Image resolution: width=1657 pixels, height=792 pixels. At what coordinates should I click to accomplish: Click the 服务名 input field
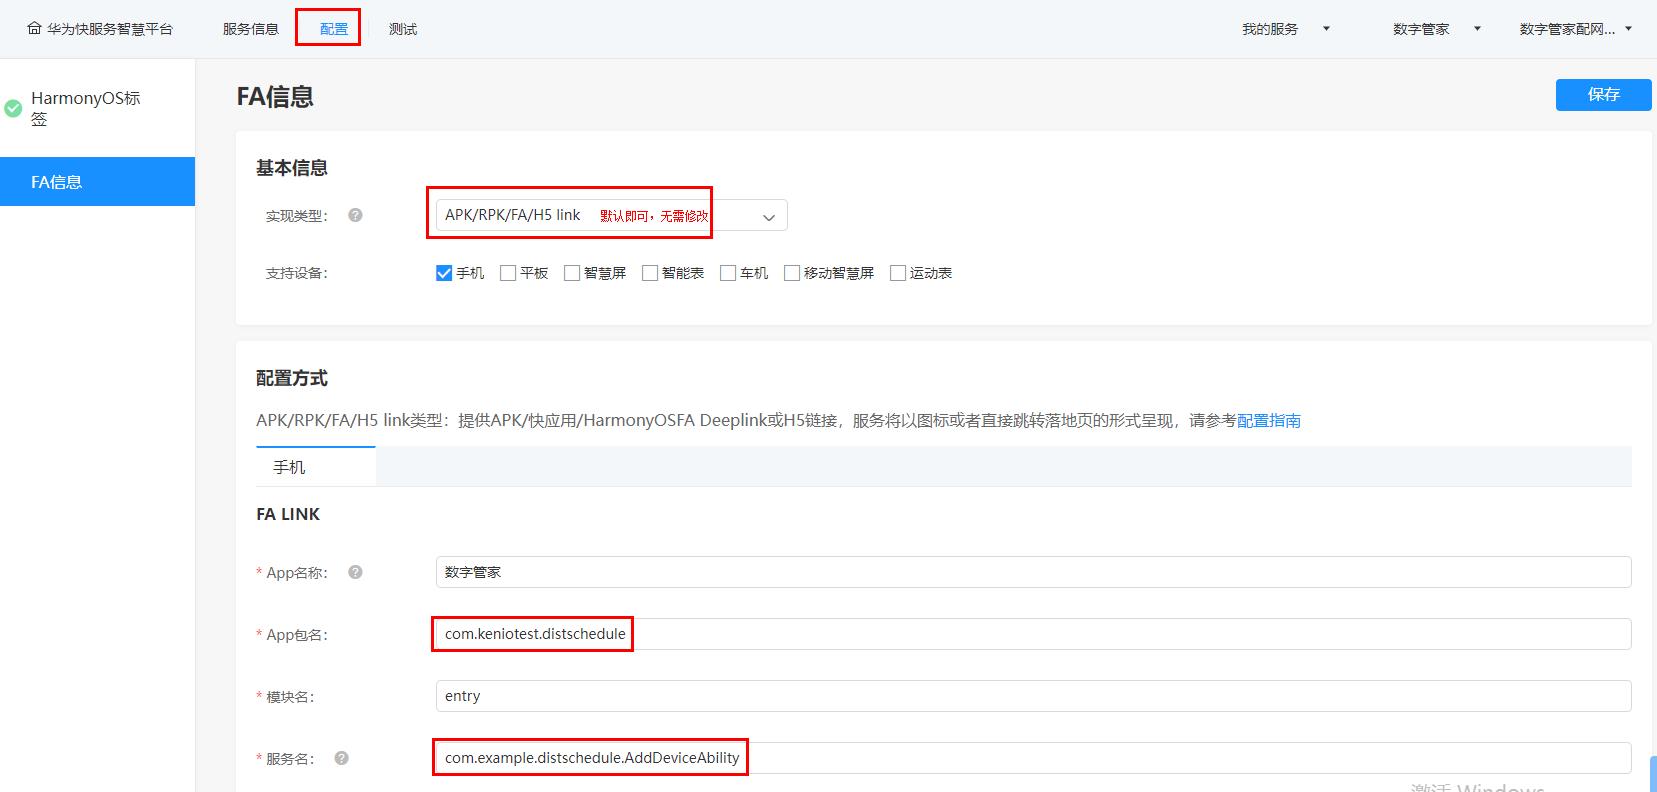[x=1033, y=758]
